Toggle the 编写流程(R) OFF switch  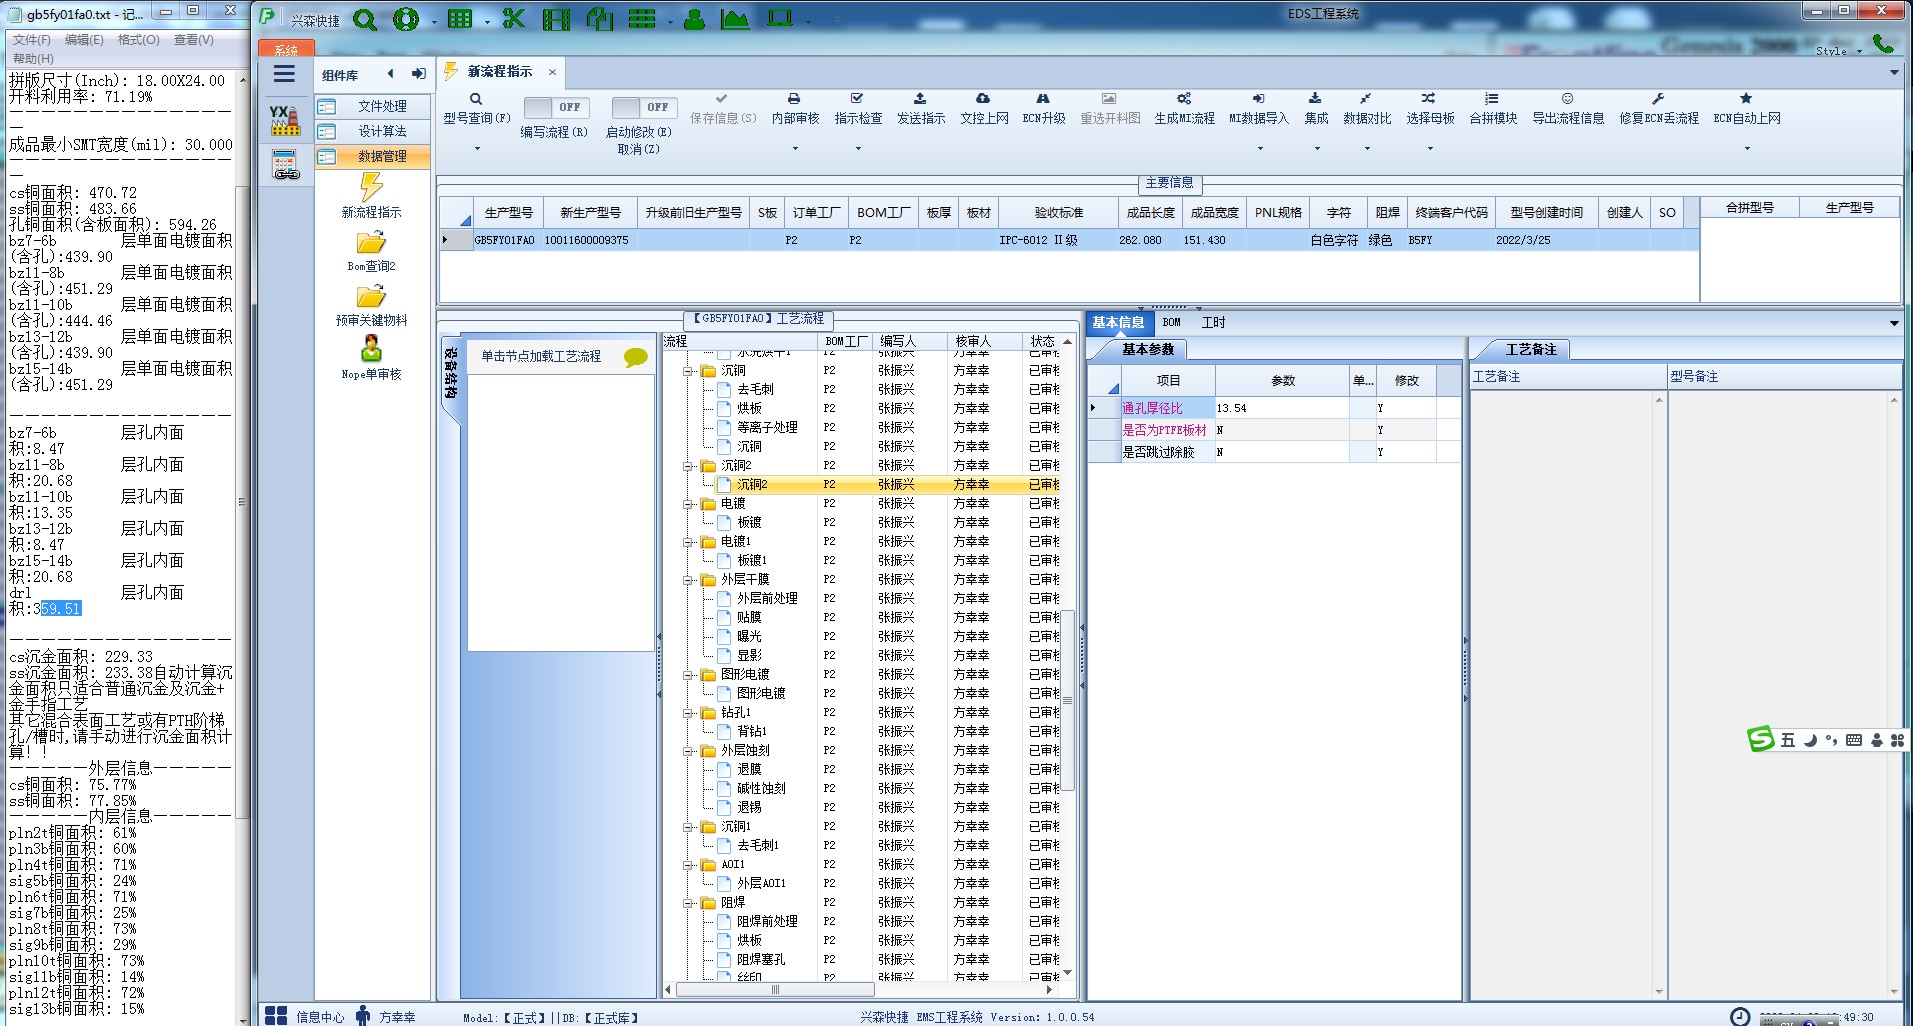(555, 107)
